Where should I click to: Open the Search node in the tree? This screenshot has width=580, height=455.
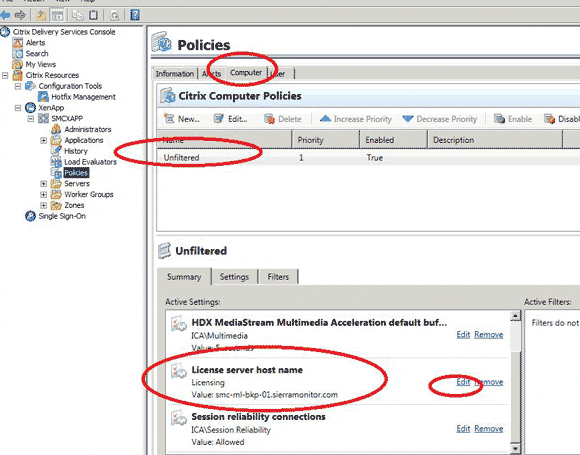[x=37, y=53]
